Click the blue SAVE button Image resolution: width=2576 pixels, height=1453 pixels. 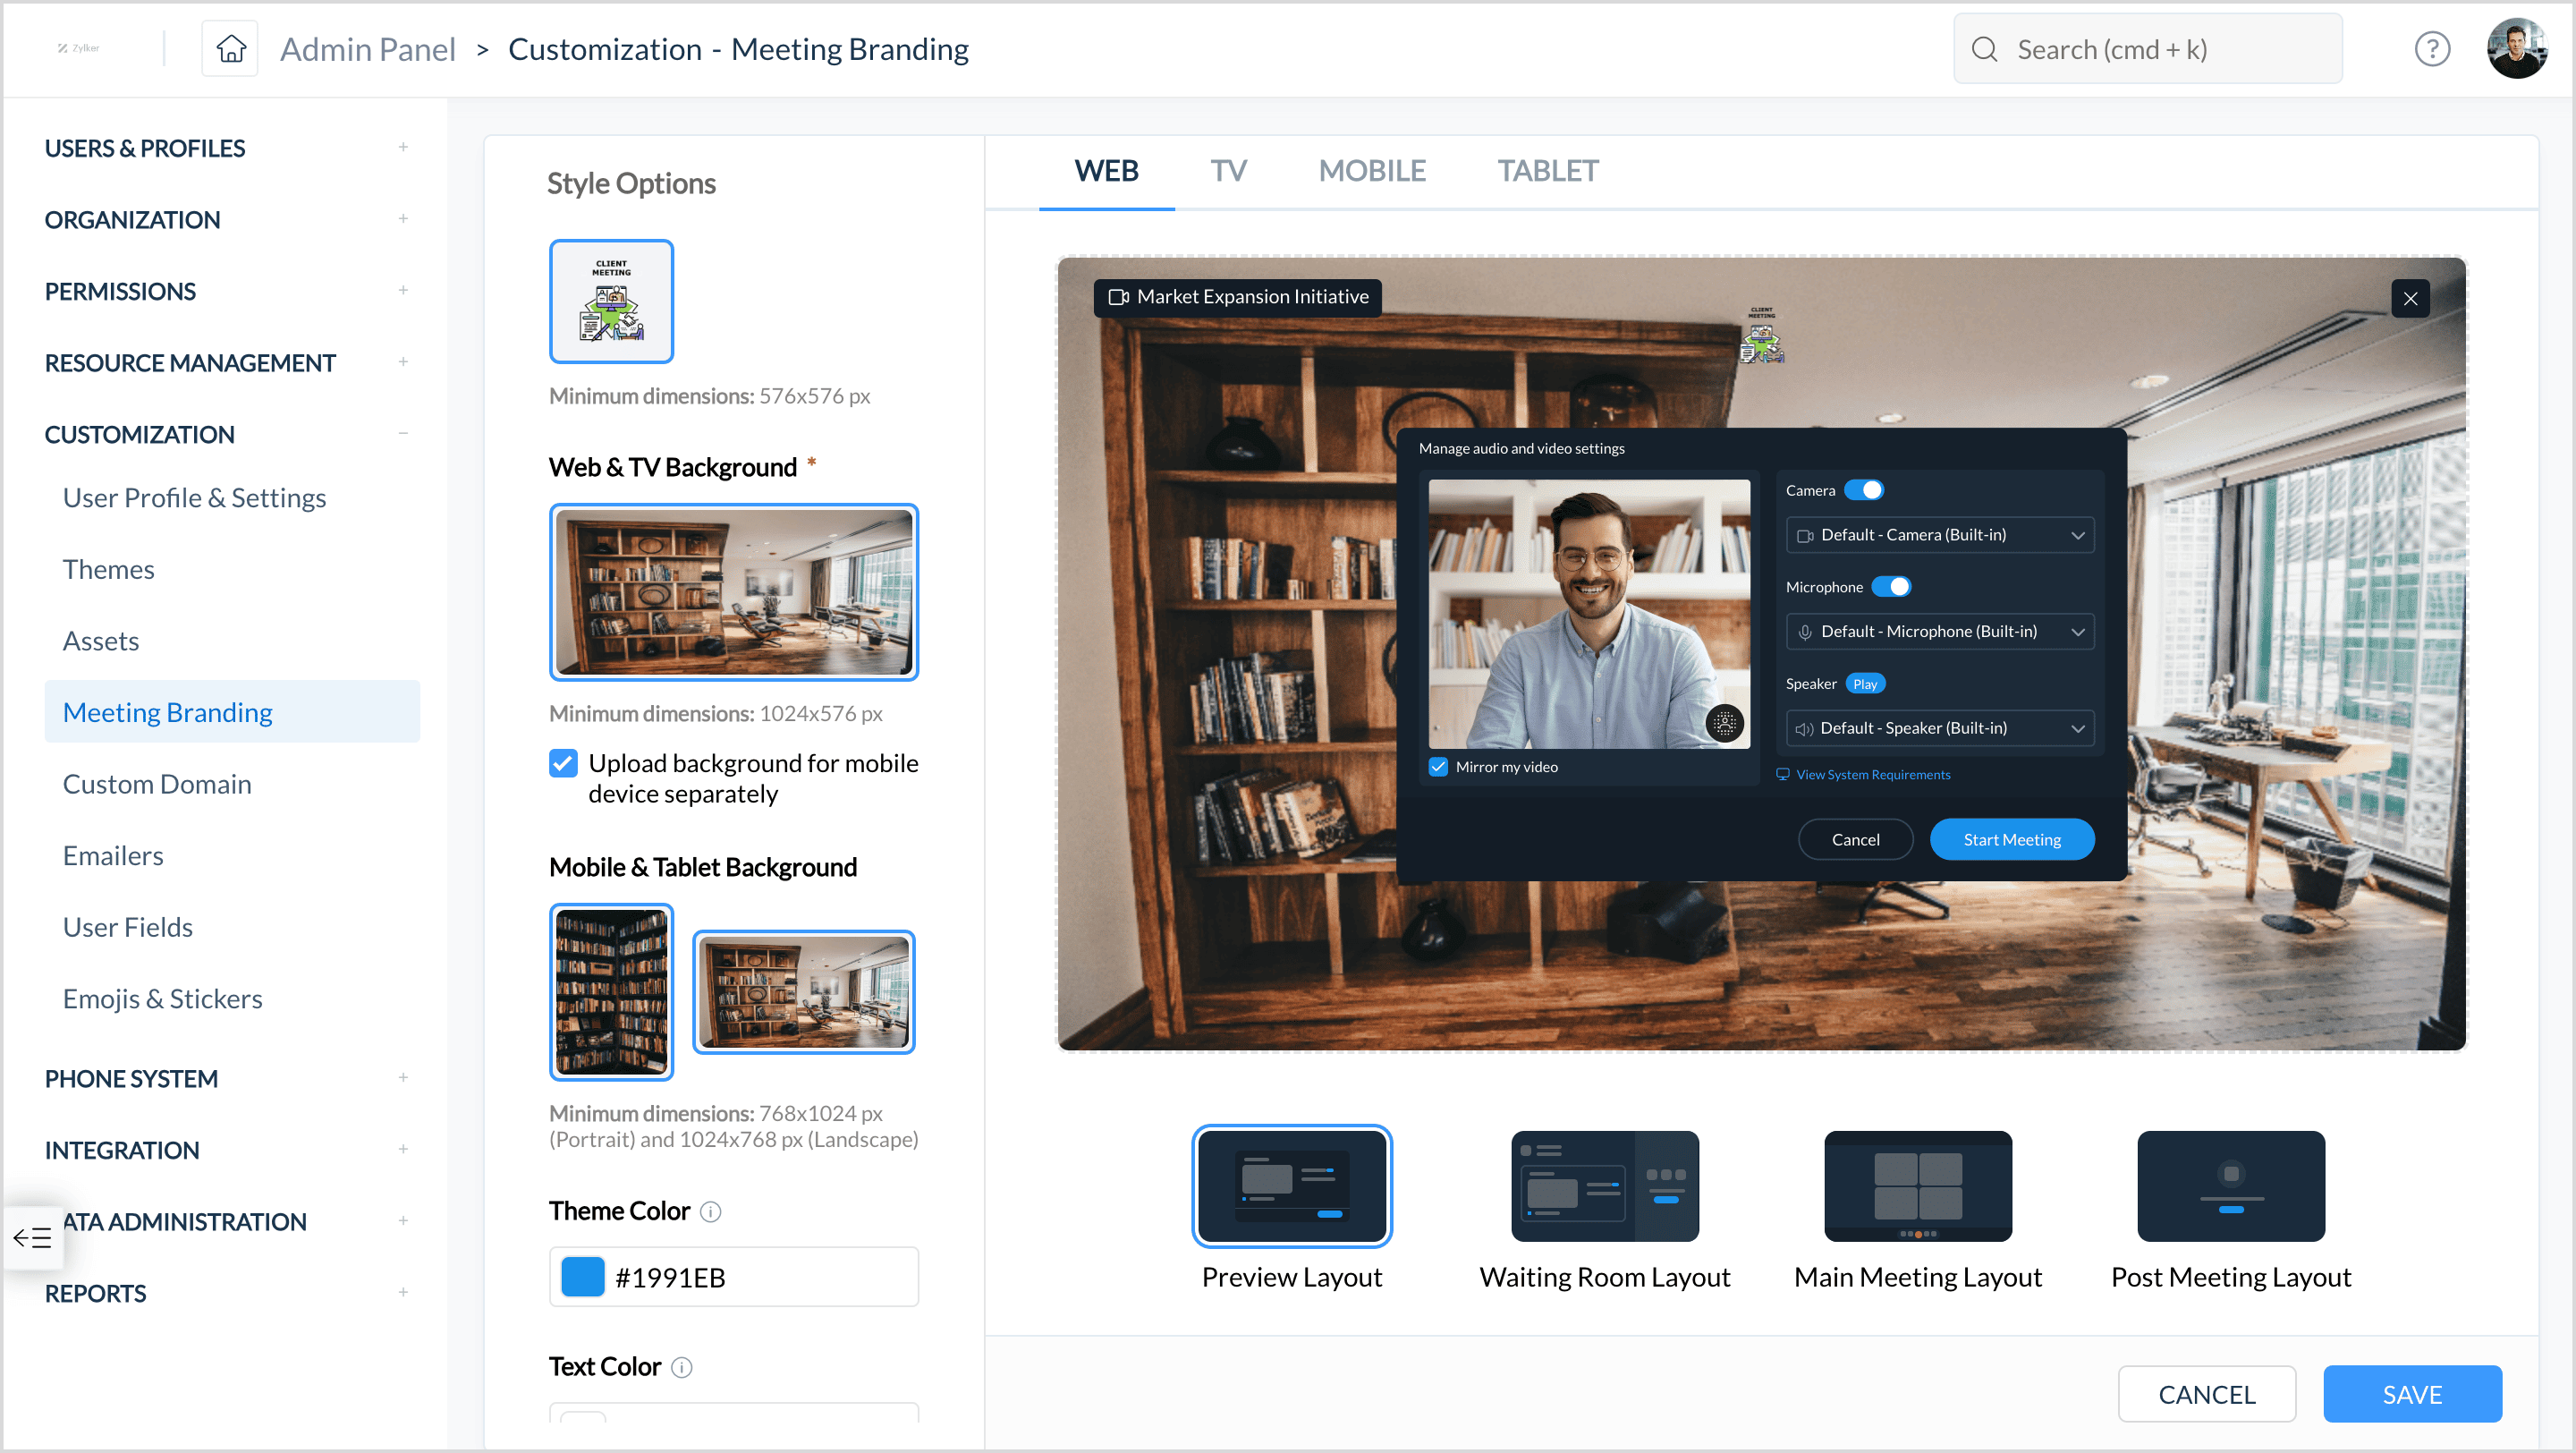click(2411, 1393)
